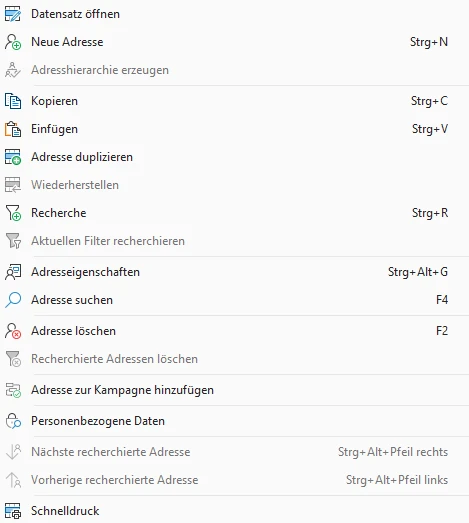
Task: Click the Schnelldruck printer icon
Action: click(13, 511)
